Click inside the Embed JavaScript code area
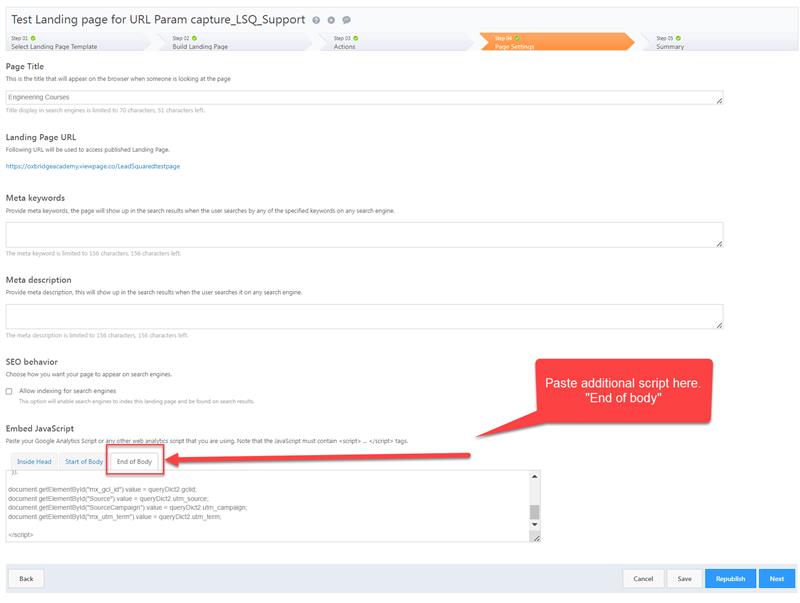 point(268,506)
